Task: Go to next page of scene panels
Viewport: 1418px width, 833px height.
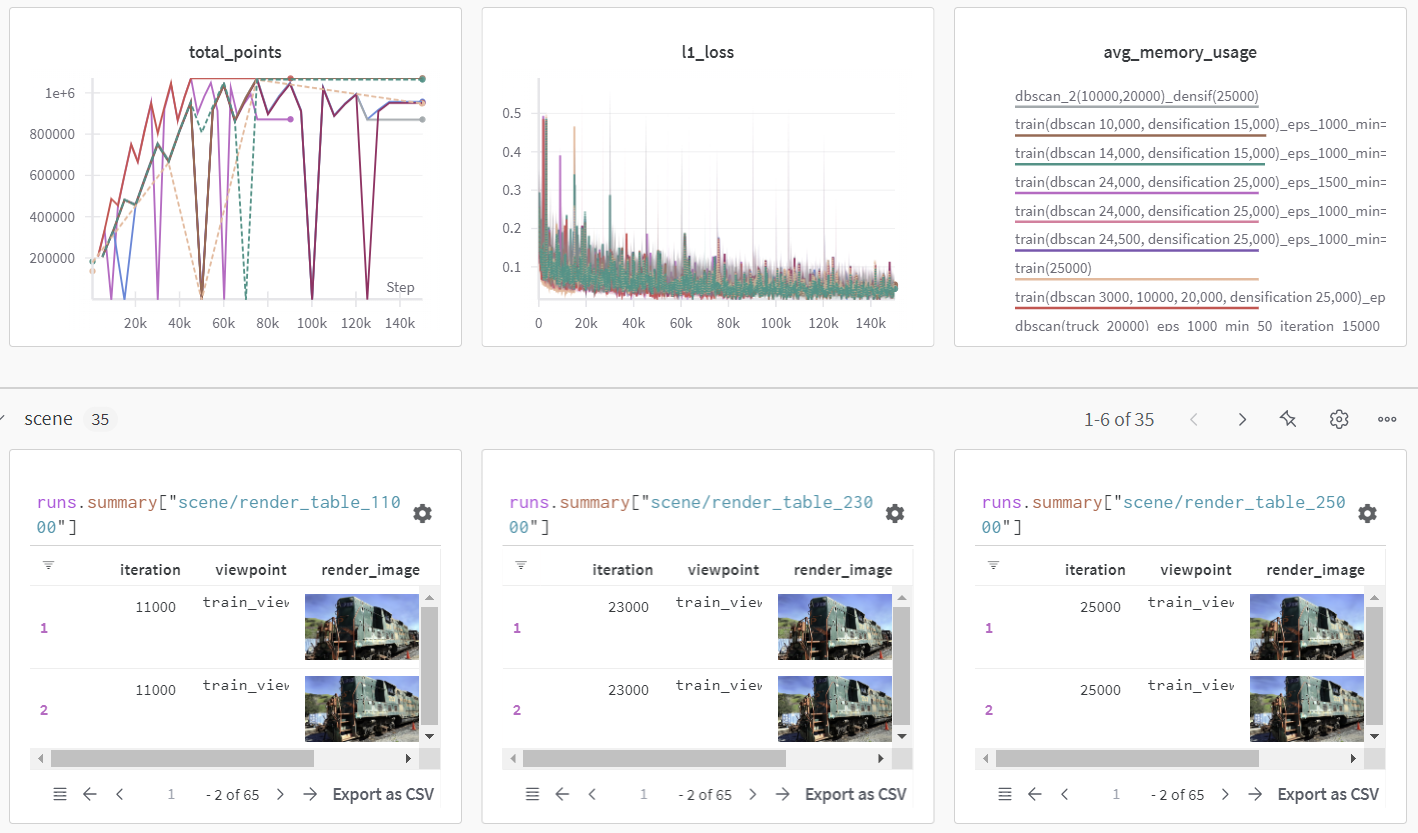Action: [1242, 420]
